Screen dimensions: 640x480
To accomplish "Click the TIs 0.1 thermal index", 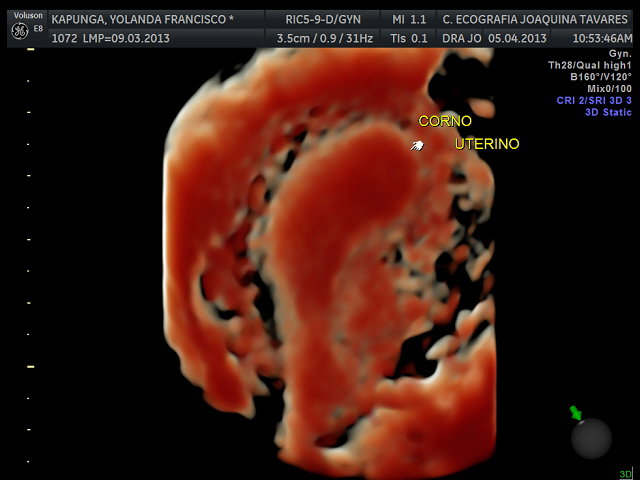I will coord(410,38).
